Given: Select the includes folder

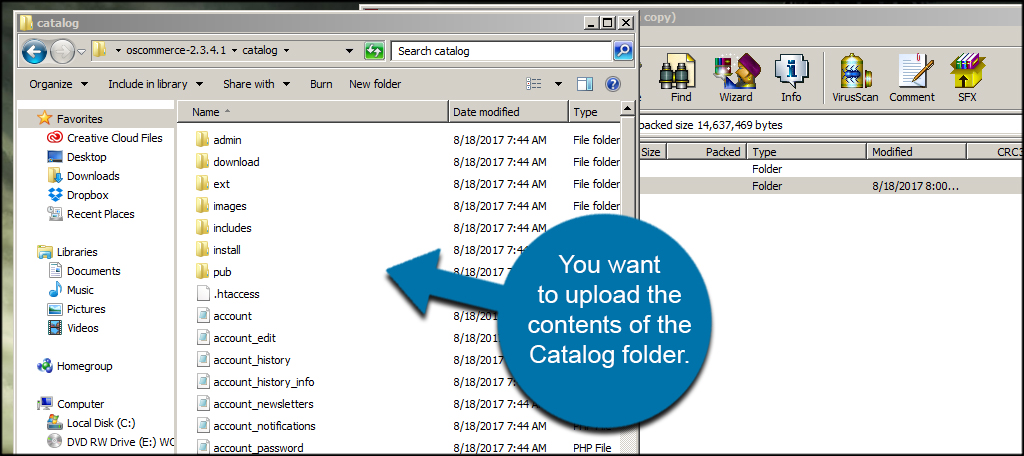Looking at the screenshot, I should [x=223, y=228].
